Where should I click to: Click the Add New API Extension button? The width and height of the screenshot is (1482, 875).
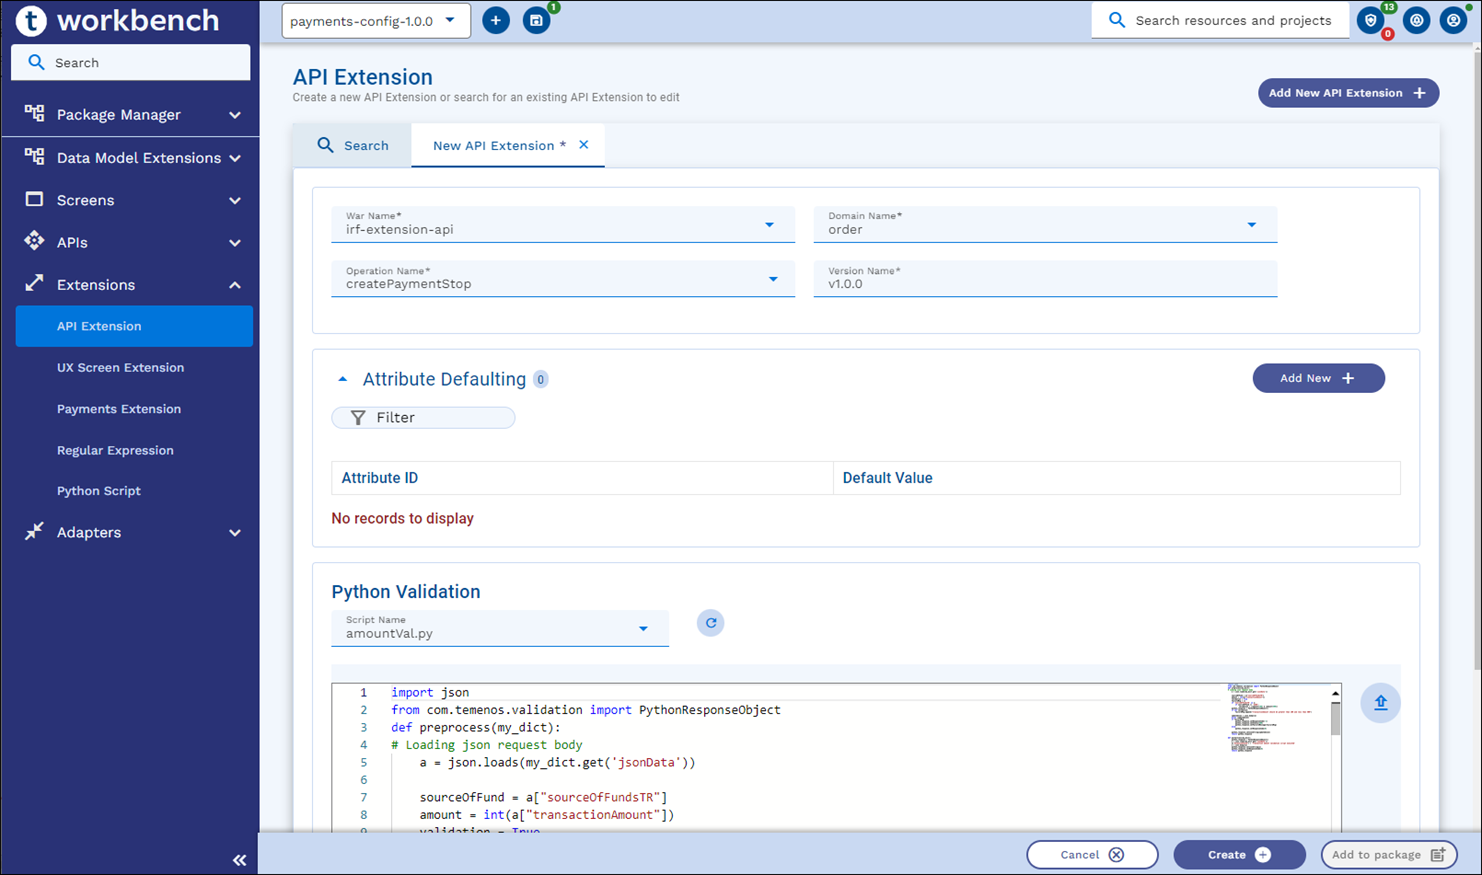(x=1347, y=93)
